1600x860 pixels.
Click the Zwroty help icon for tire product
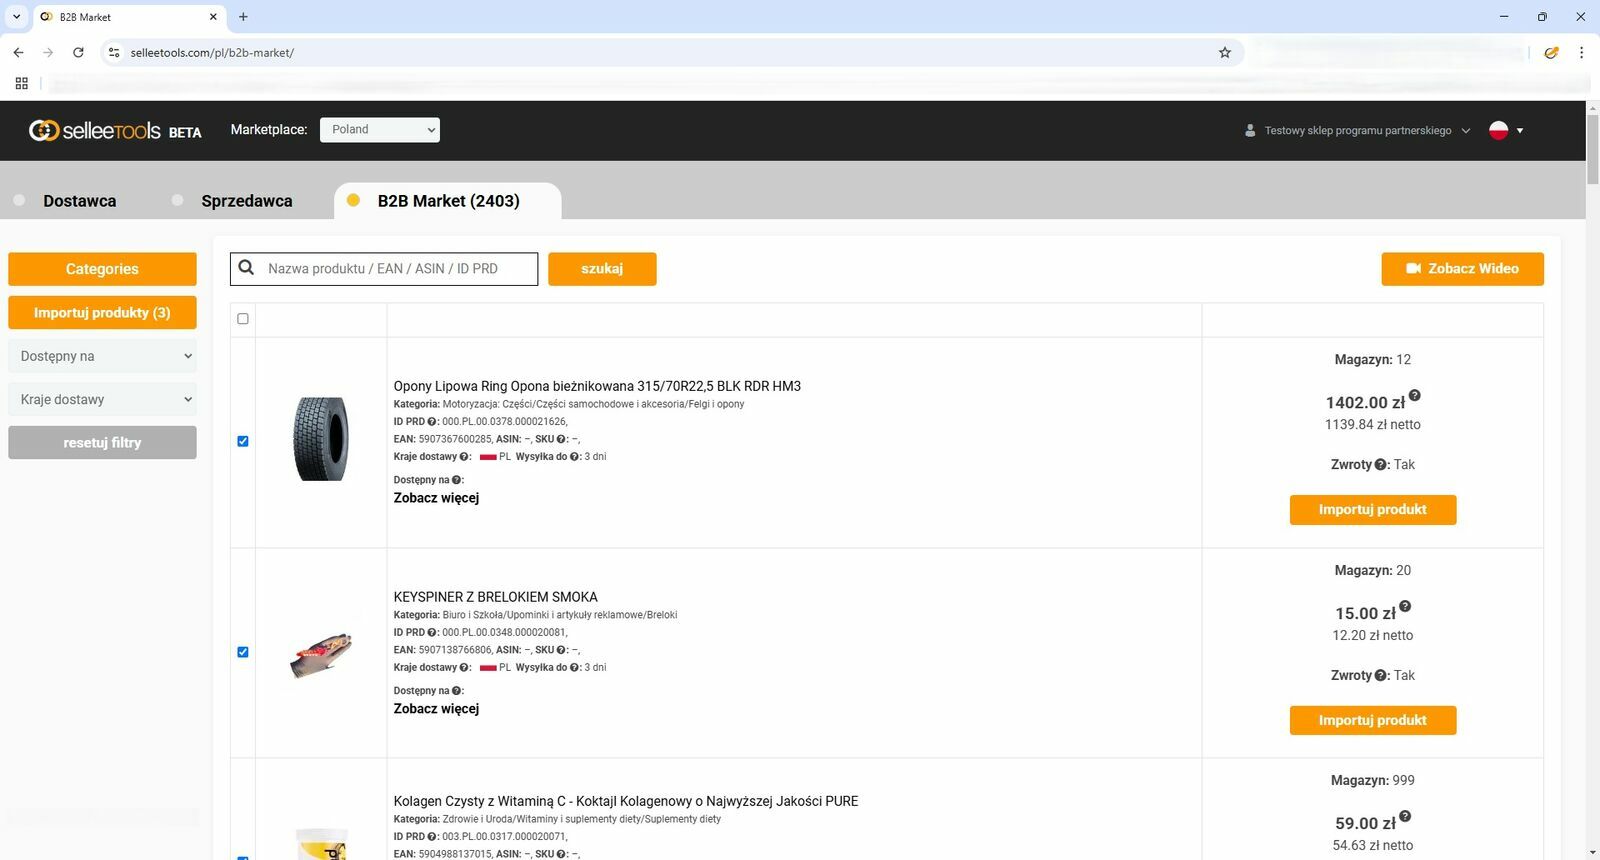[x=1381, y=465]
